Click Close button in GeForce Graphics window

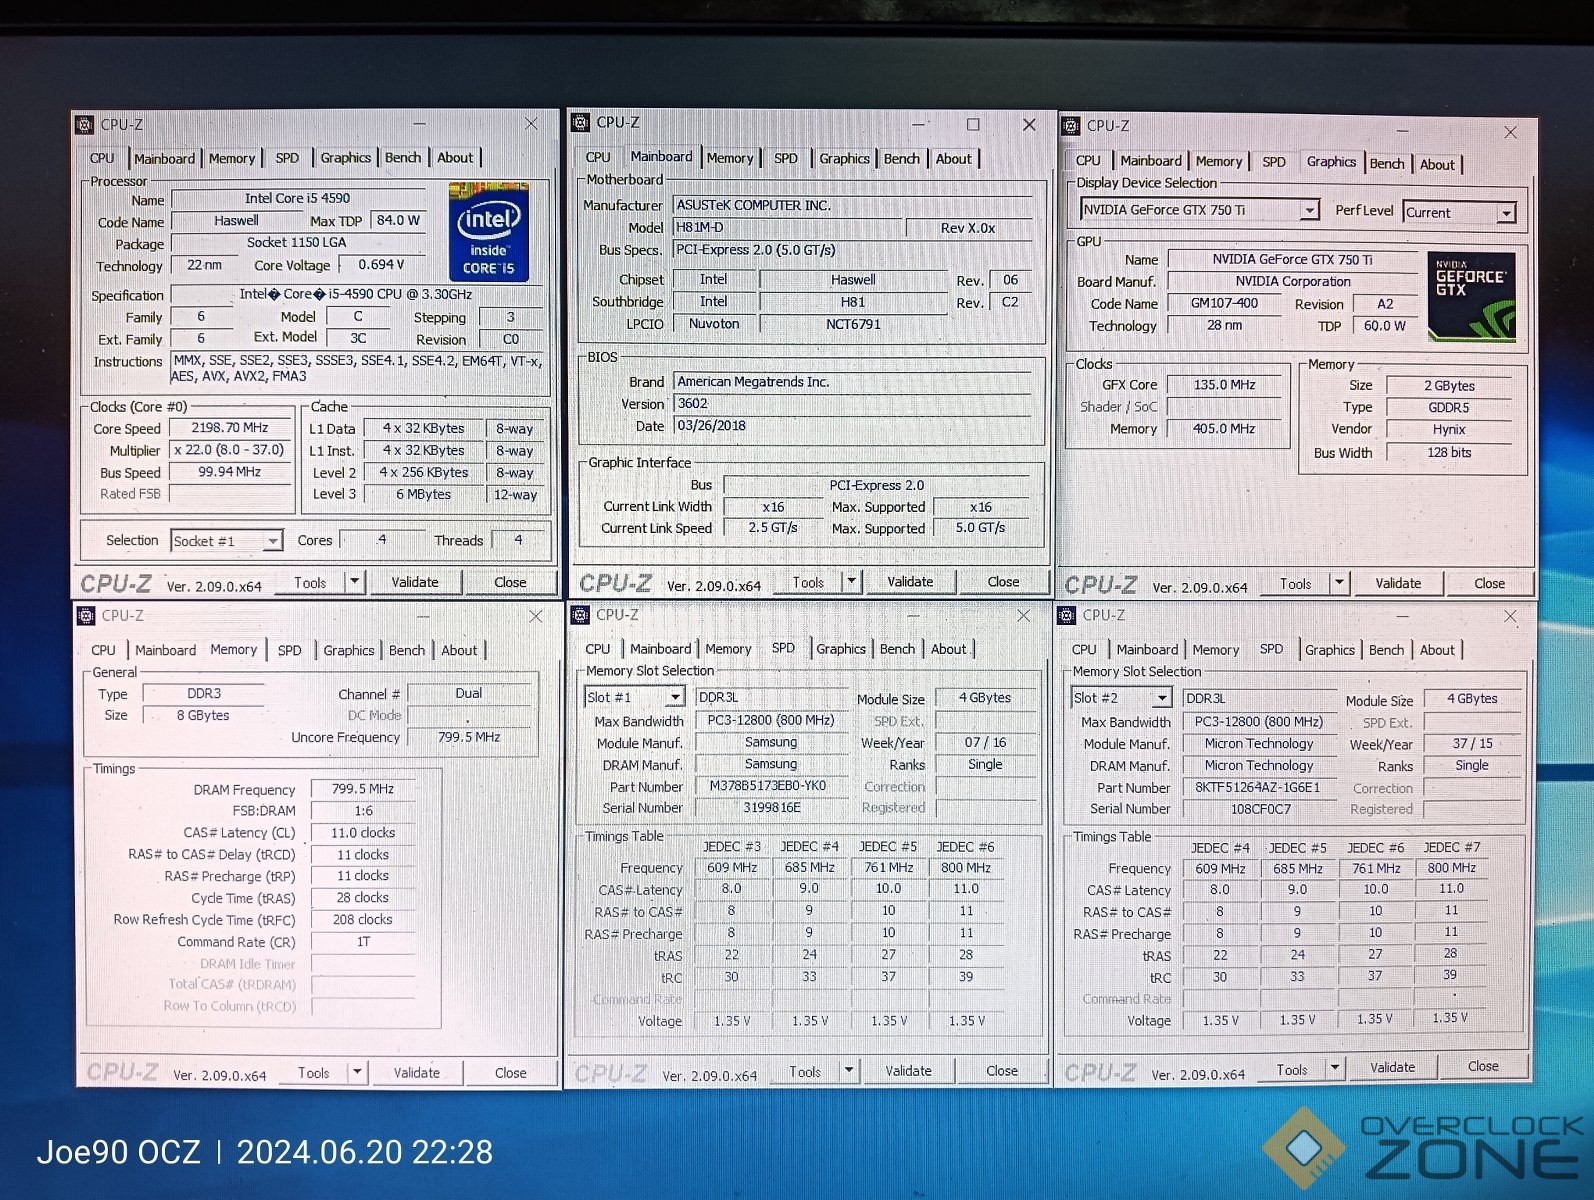click(1489, 583)
